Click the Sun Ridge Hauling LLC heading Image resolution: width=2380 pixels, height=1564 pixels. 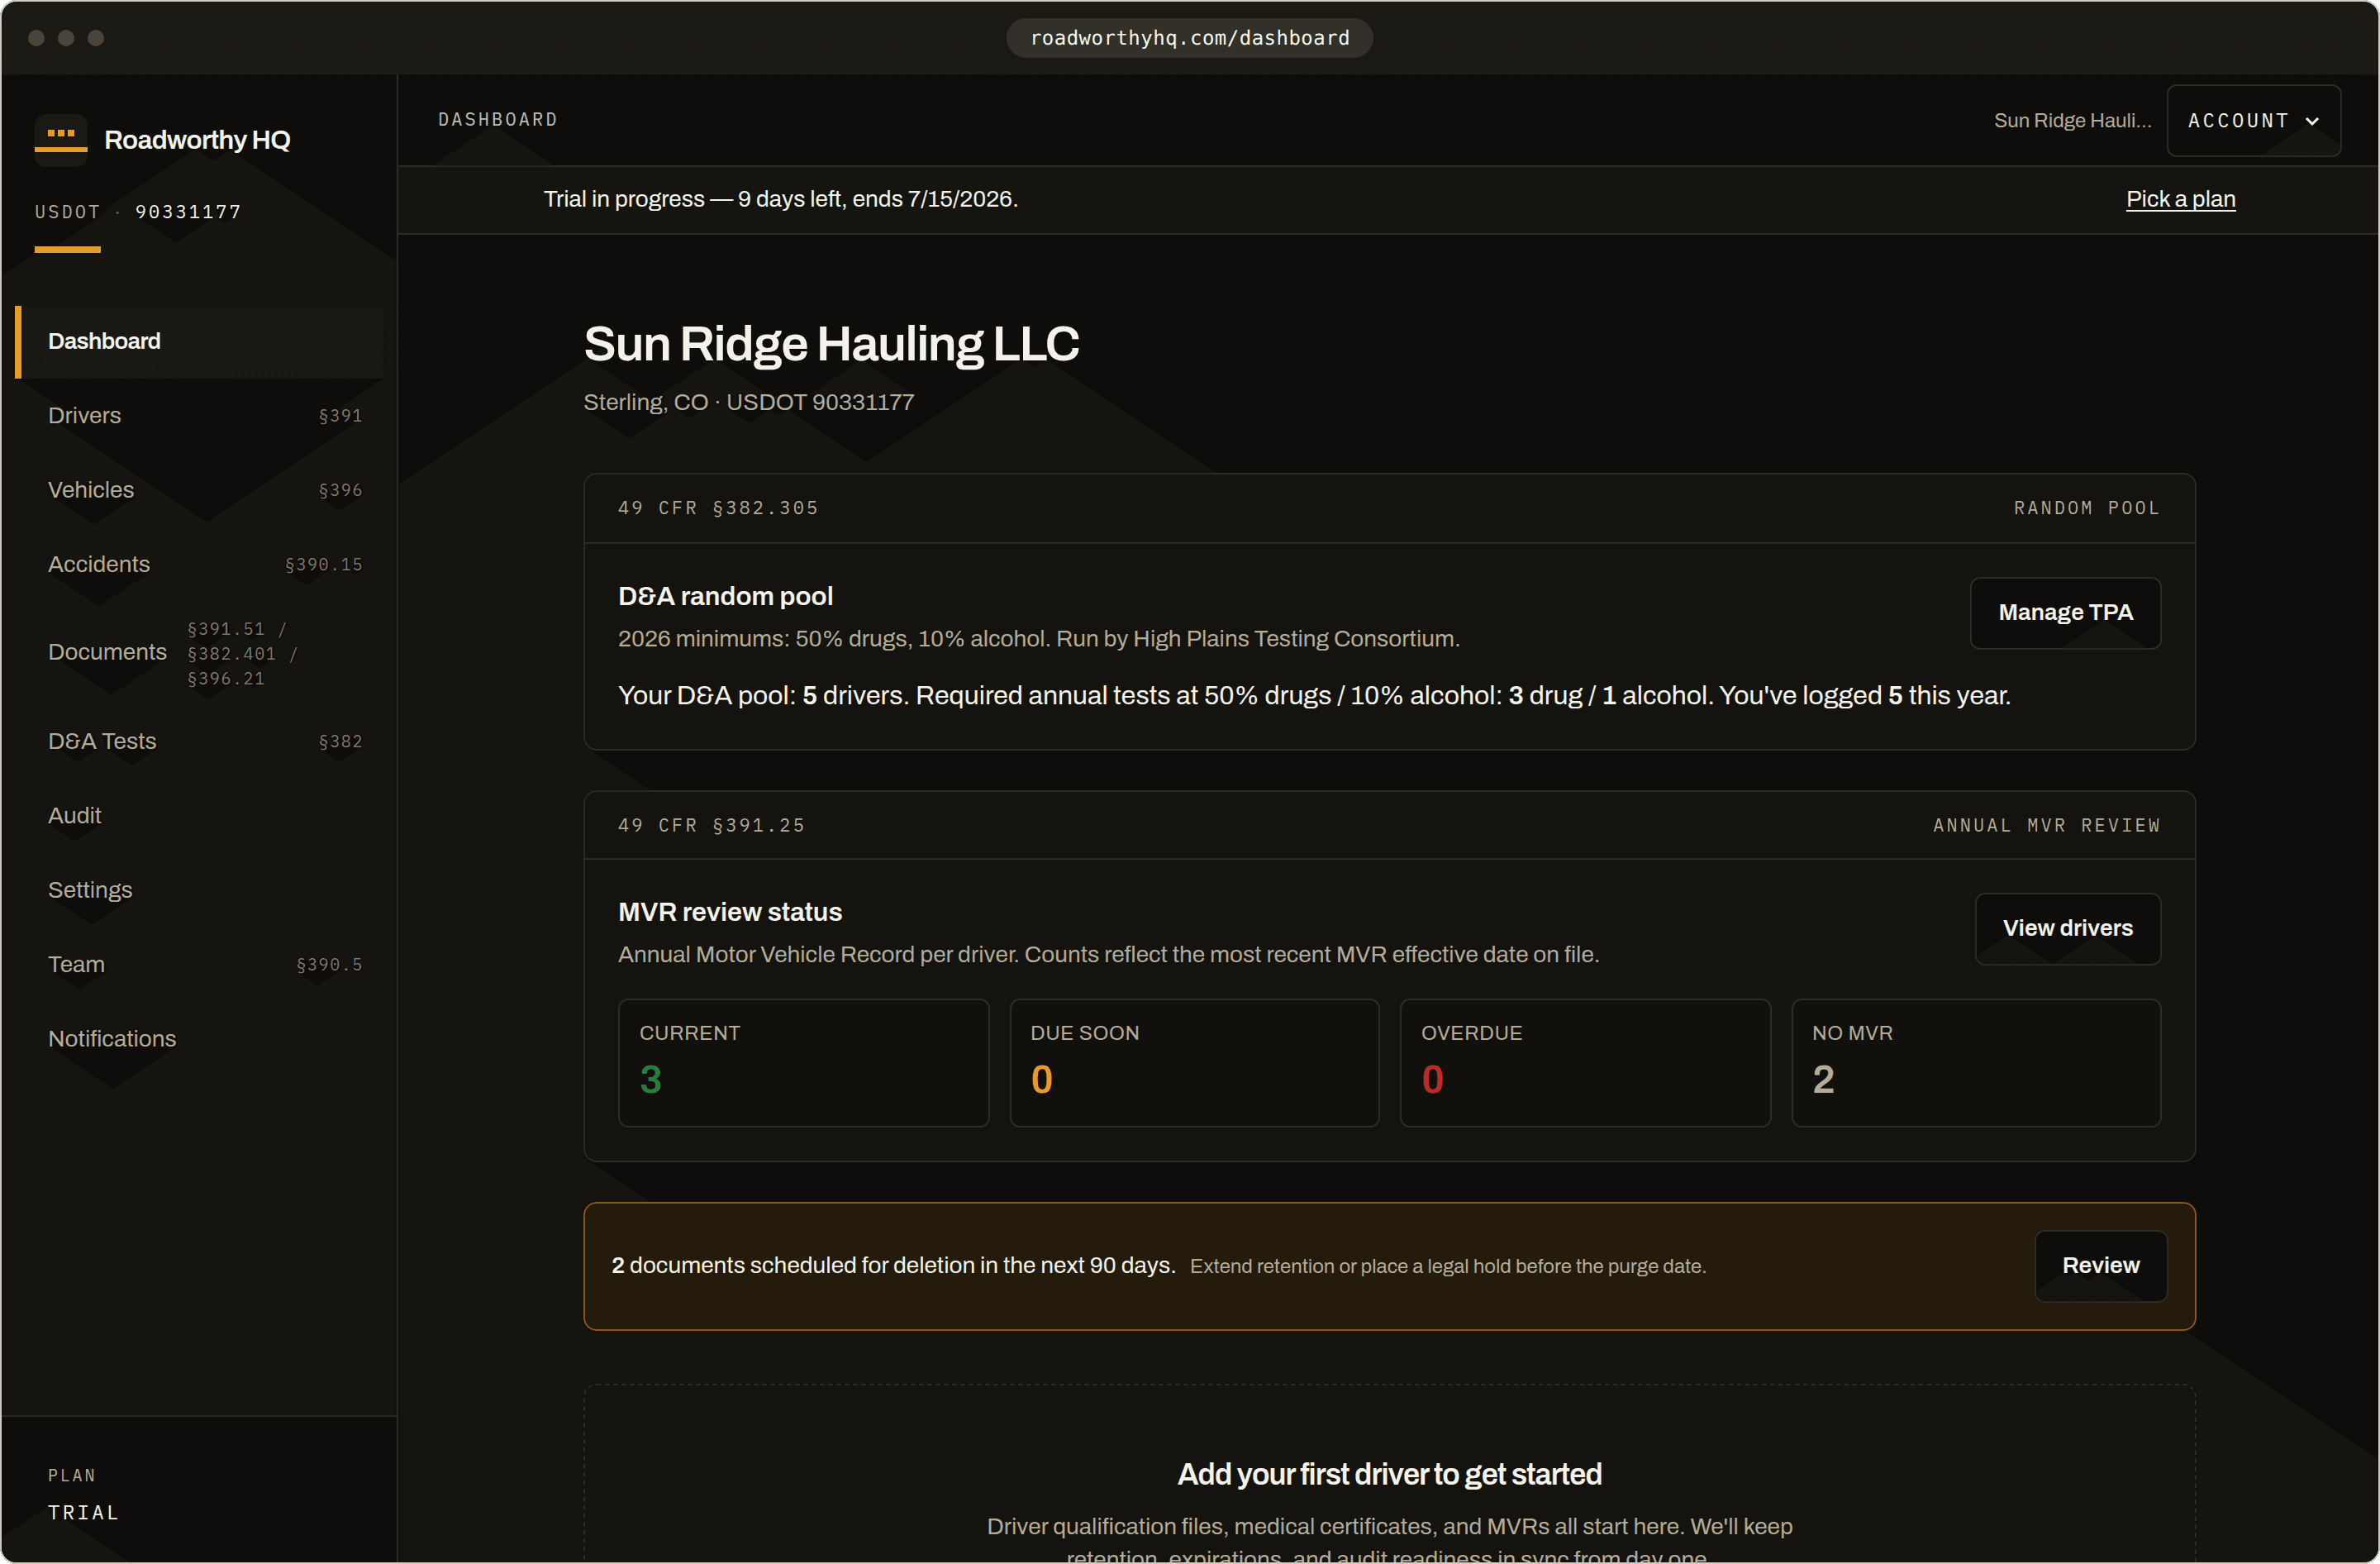coord(831,344)
